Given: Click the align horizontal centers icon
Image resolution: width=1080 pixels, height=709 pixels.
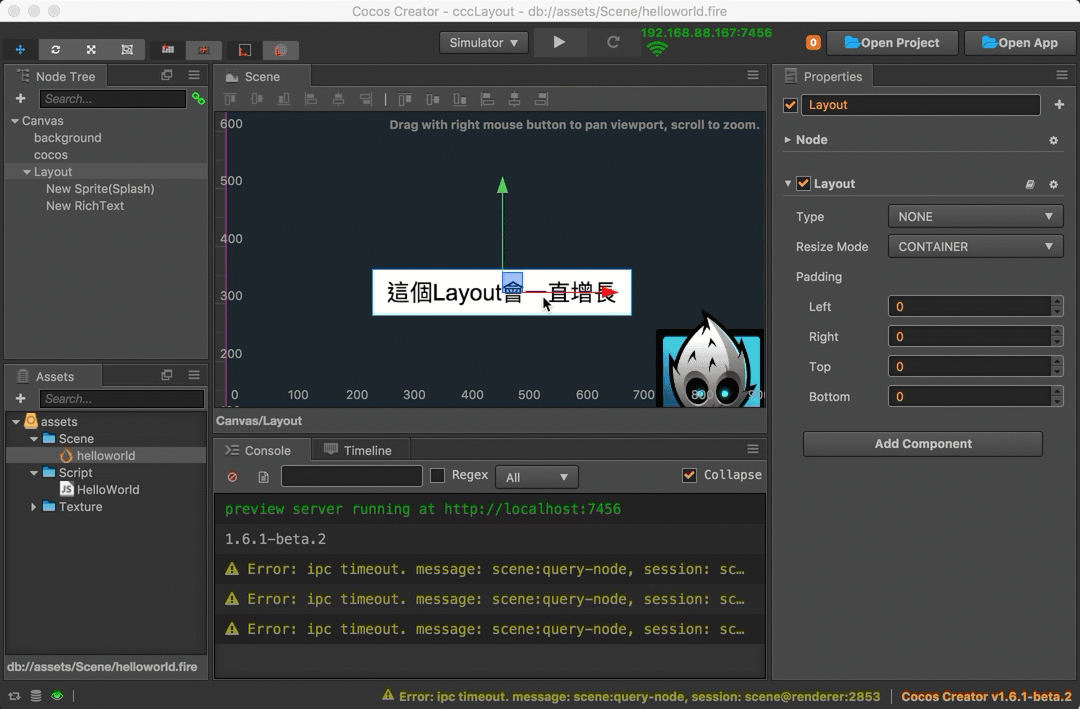Looking at the screenshot, I should [x=338, y=99].
